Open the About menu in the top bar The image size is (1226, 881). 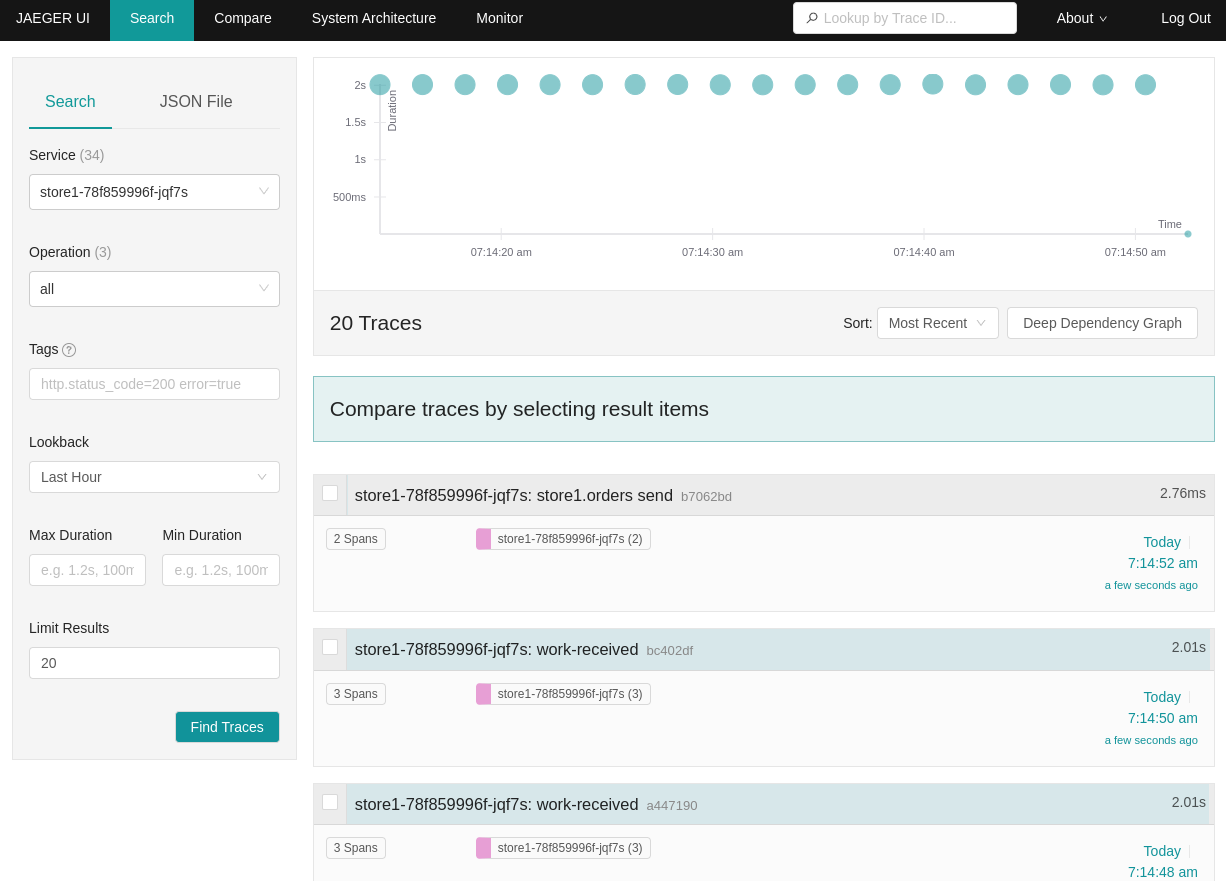coord(1082,18)
